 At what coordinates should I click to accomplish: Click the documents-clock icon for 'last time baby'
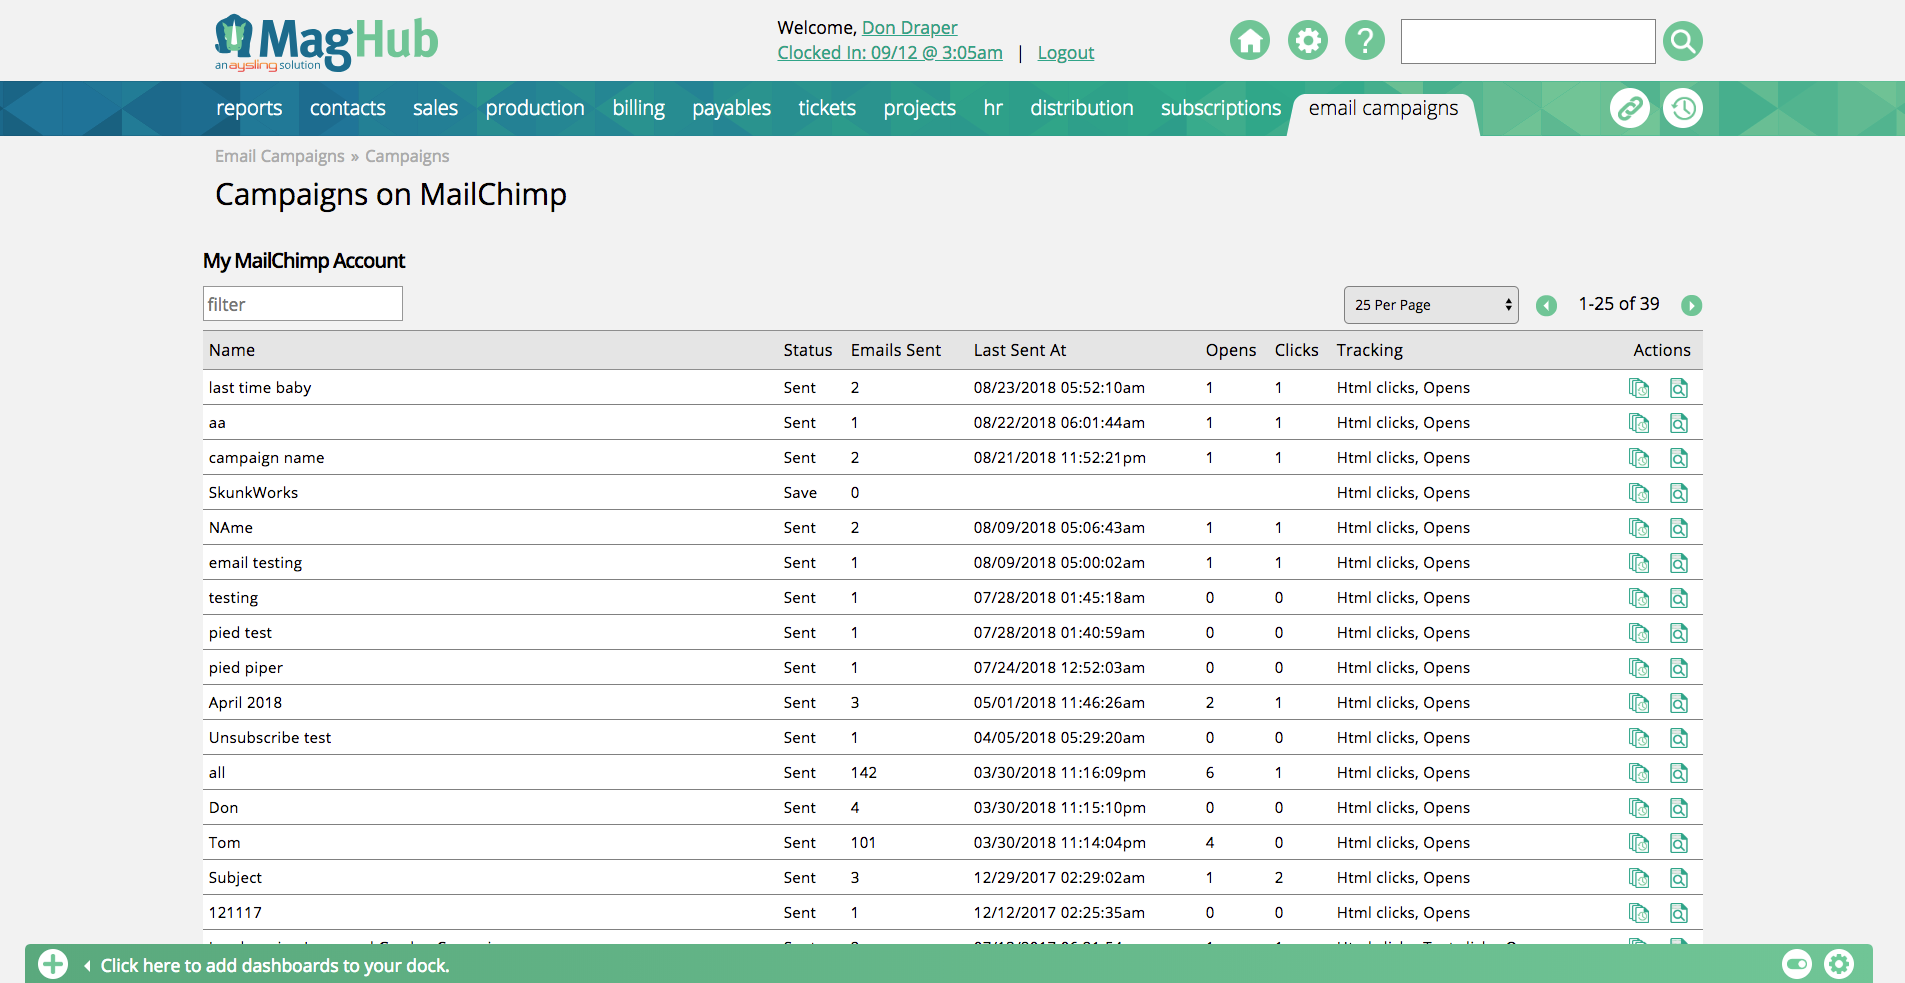pyautogui.click(x=1639, y=388)
